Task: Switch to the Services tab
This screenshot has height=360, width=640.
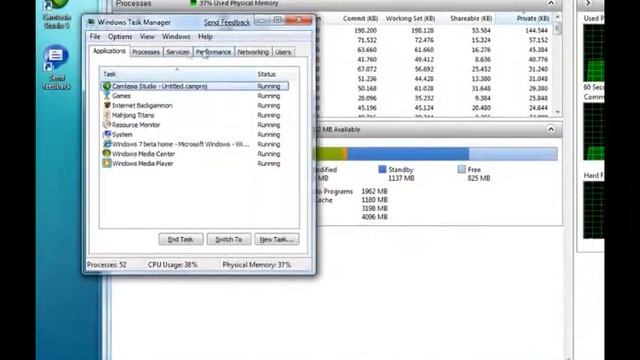Action: (178, 52)
